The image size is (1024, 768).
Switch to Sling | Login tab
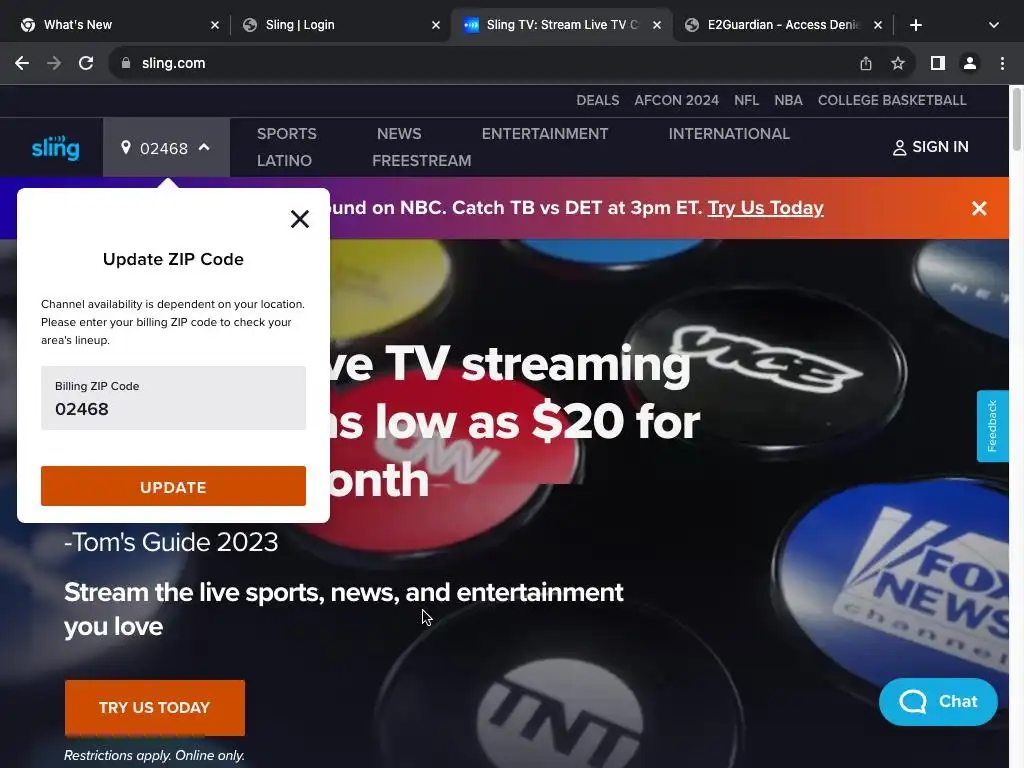click(340, 25)
